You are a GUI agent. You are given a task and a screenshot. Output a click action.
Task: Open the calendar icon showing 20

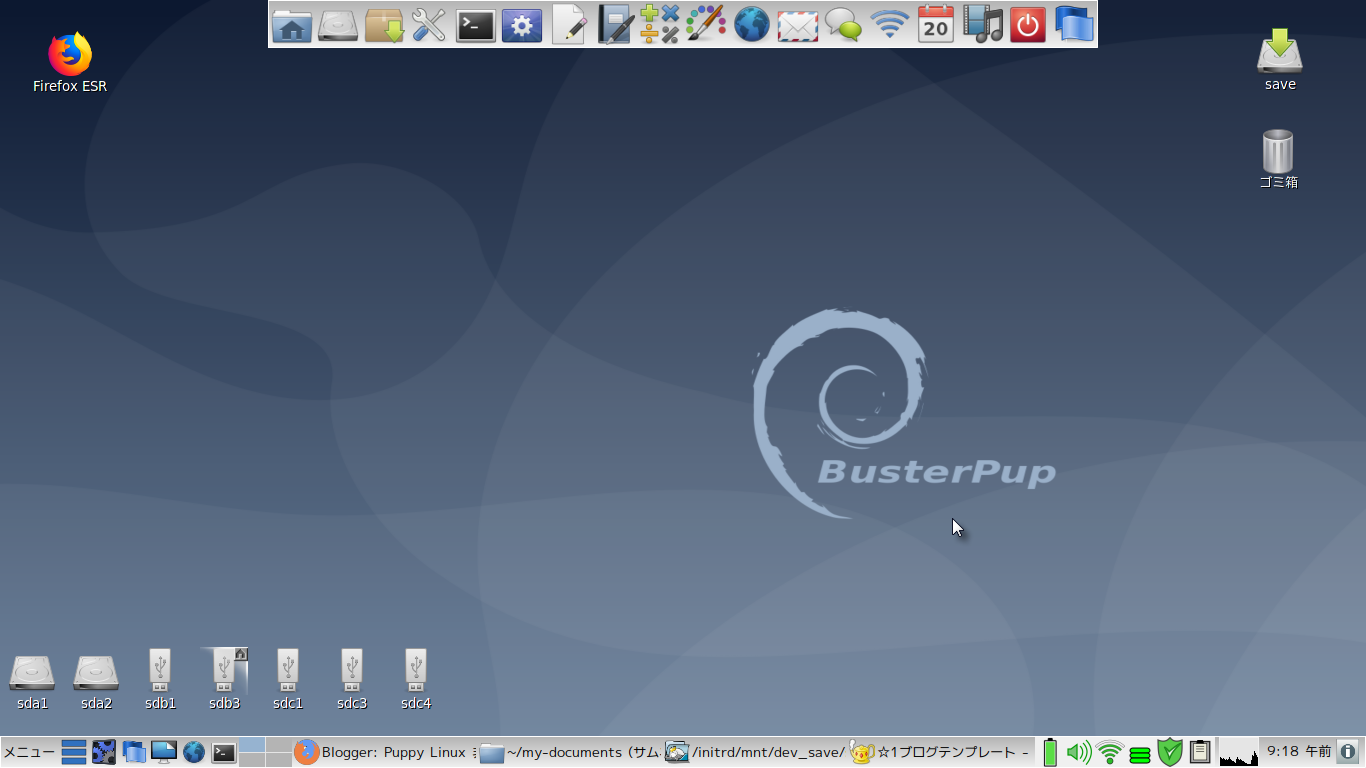click(936, 25)
